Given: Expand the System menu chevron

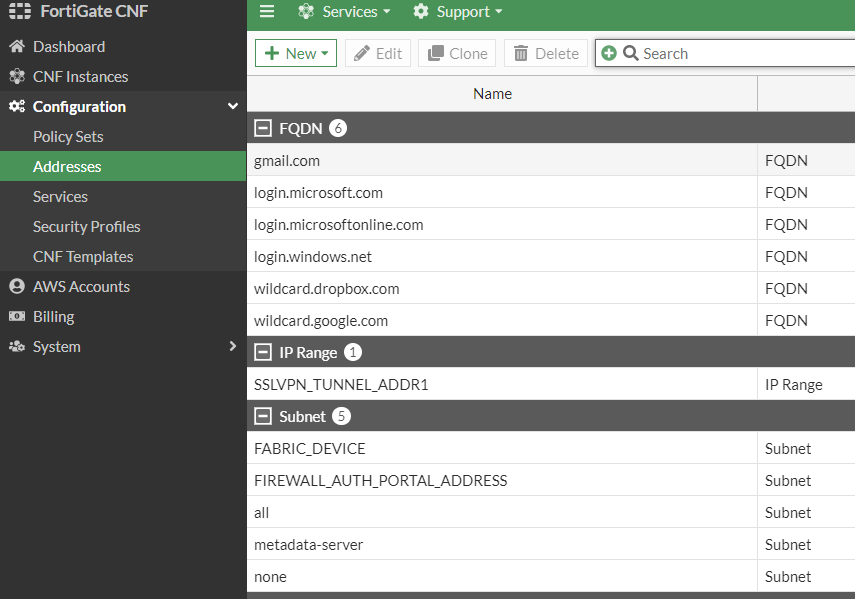Looking at the screenshot, I should [x=233, y=346].
